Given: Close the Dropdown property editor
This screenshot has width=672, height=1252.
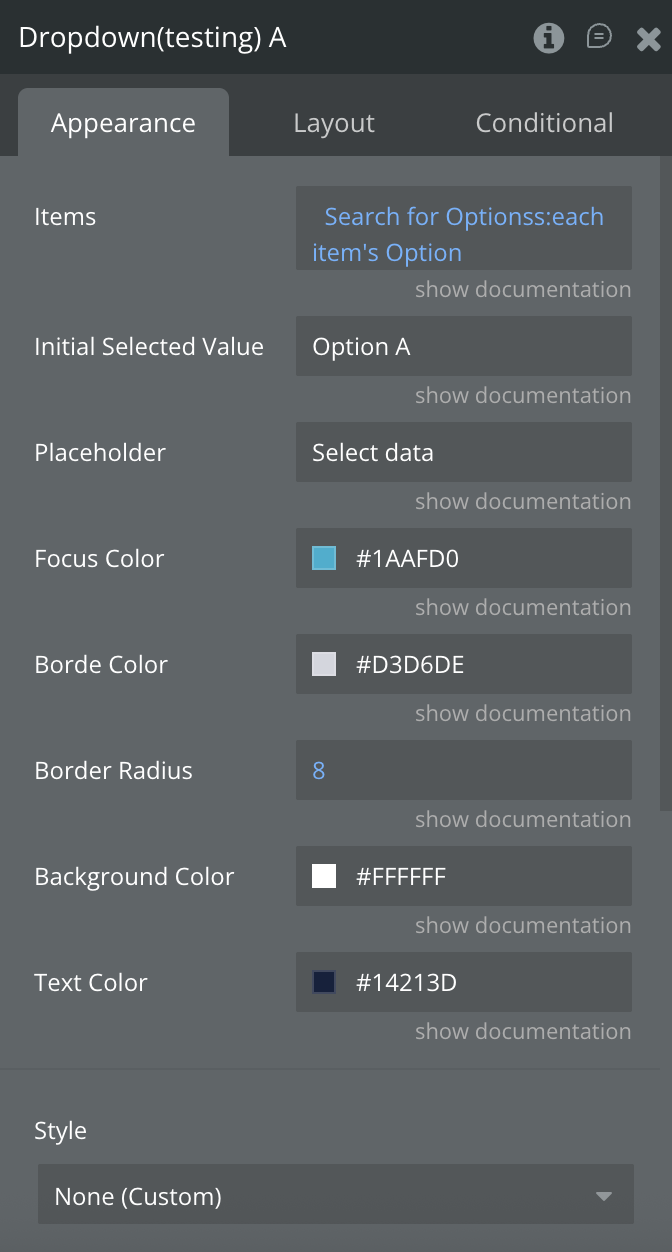Looking at the screenshot, I should click(x=648, y=38).
